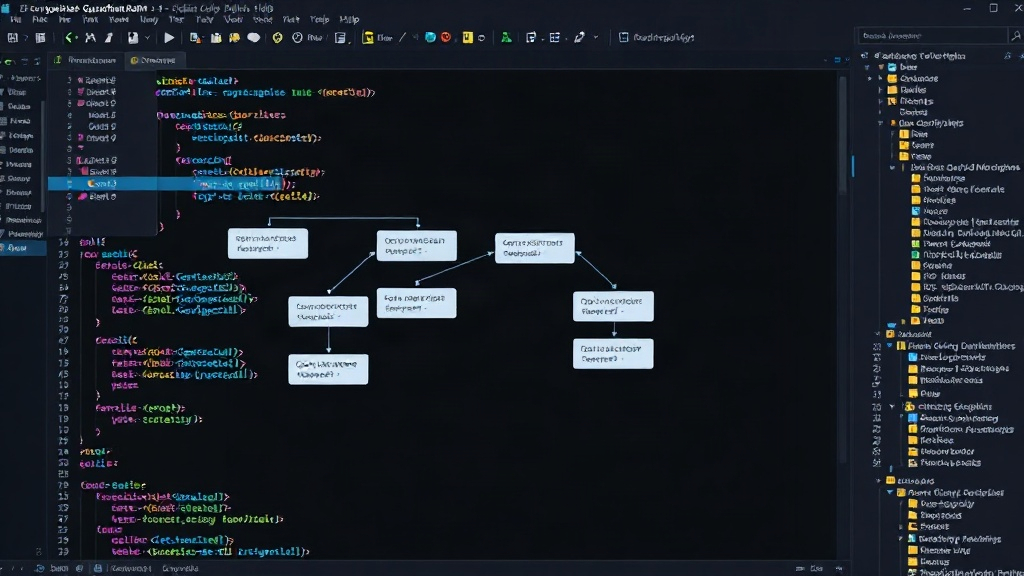This screenshot has width=1024, height=576.
Task: Select the highlighted entry in the left sidebar
Action: [x=22, y=248]
